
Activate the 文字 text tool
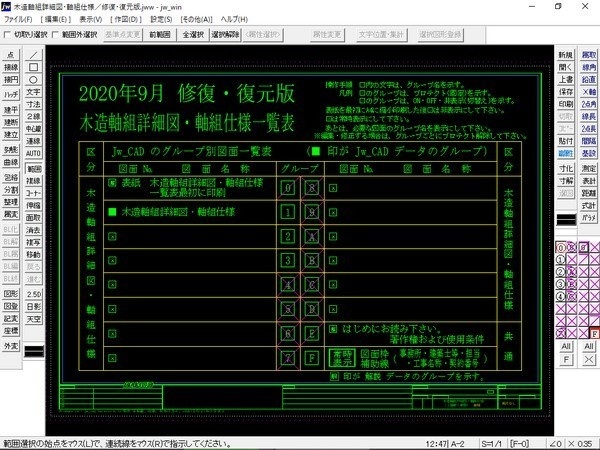tap(33, 92)
